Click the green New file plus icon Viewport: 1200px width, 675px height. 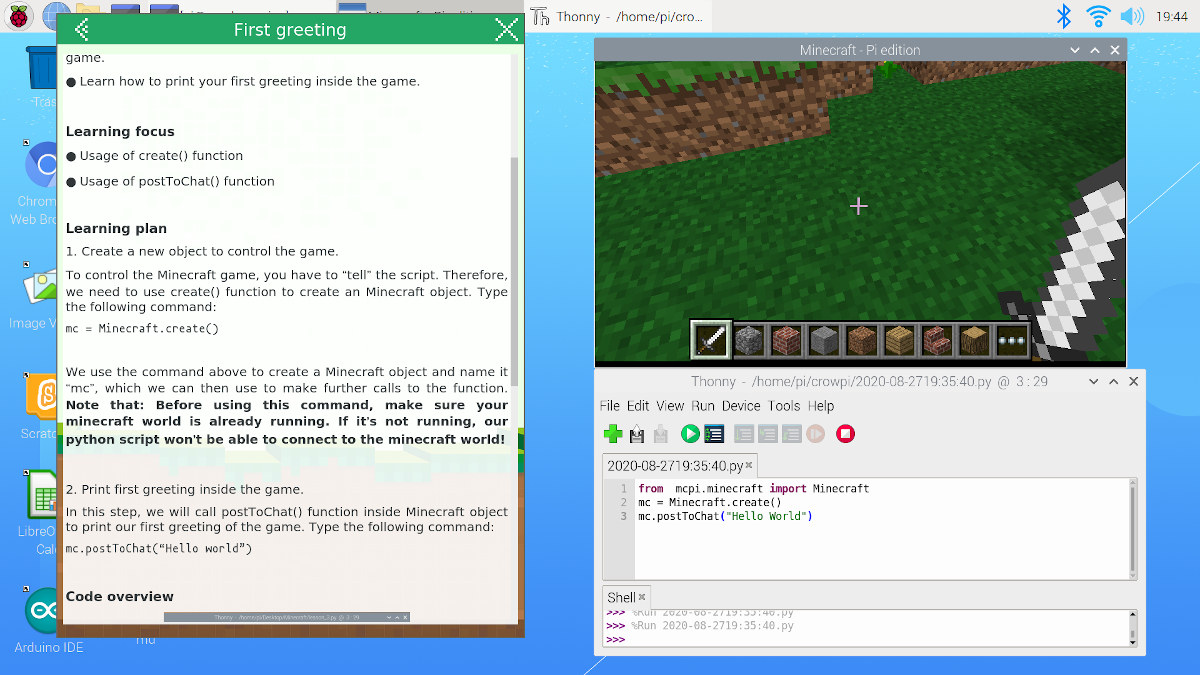click(613, 434)
